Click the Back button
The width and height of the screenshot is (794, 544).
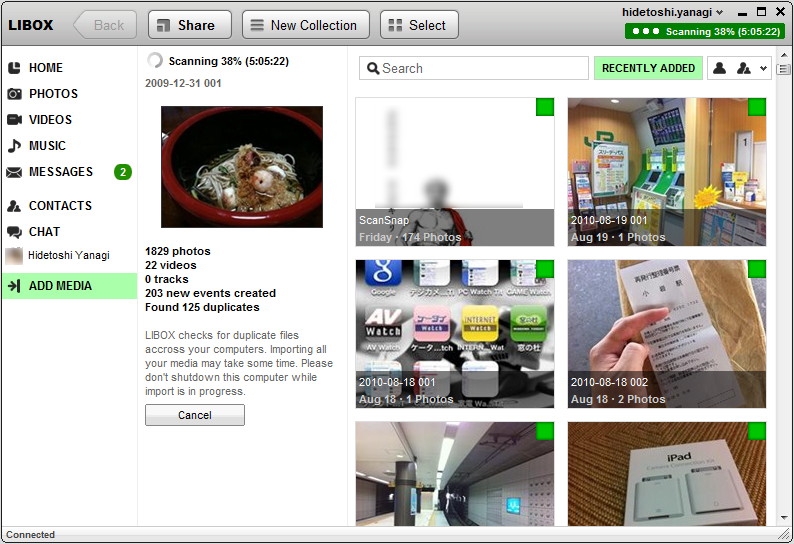click(105, 25)
